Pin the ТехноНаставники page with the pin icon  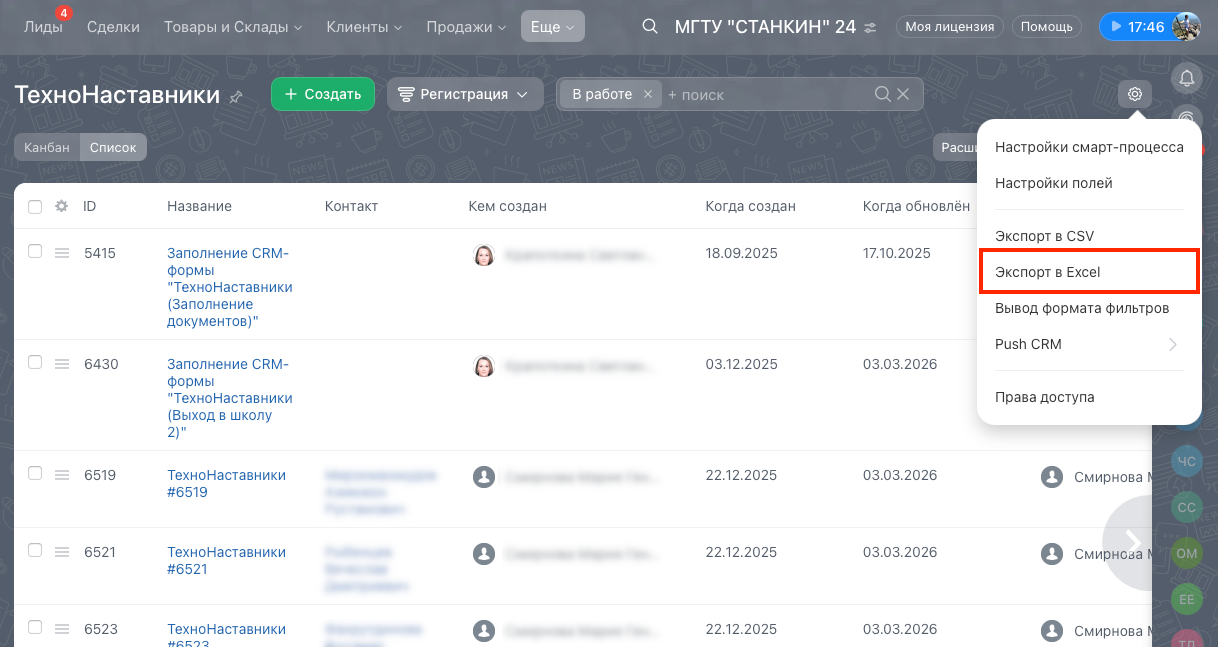coord(236,97)
